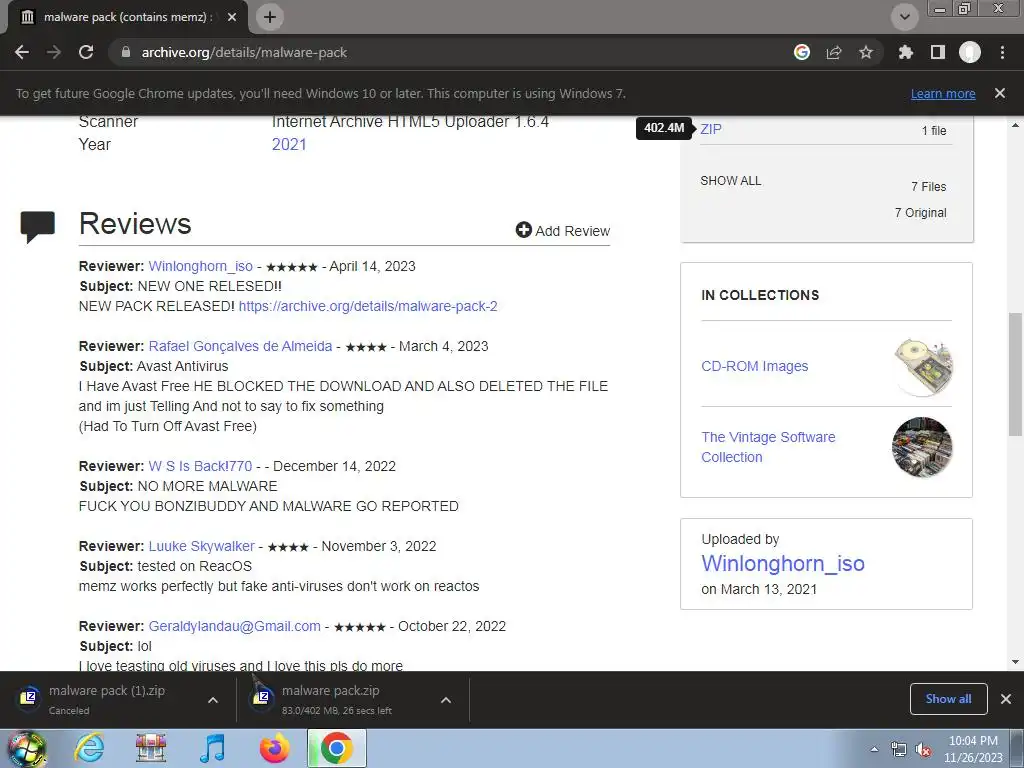Screen dimensions: 1024x768
Task: Click Show all downloads button
Action: 948,699
